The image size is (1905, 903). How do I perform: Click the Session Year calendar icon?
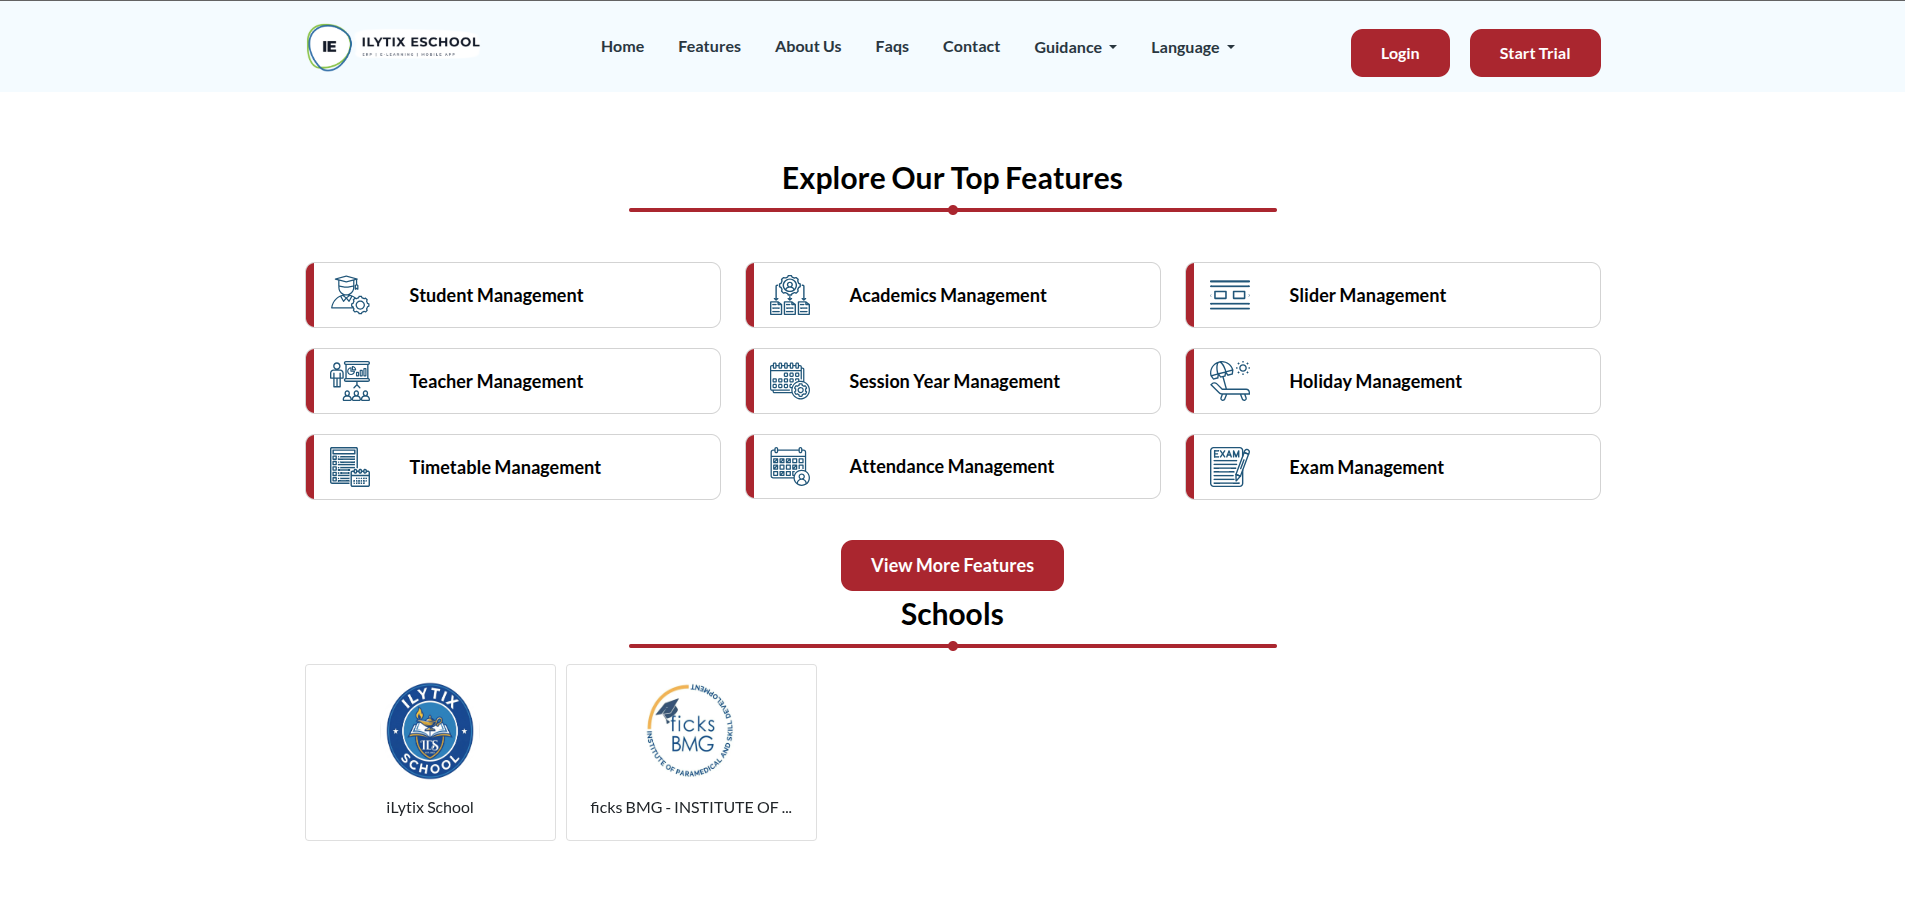(x=790, y=381)
